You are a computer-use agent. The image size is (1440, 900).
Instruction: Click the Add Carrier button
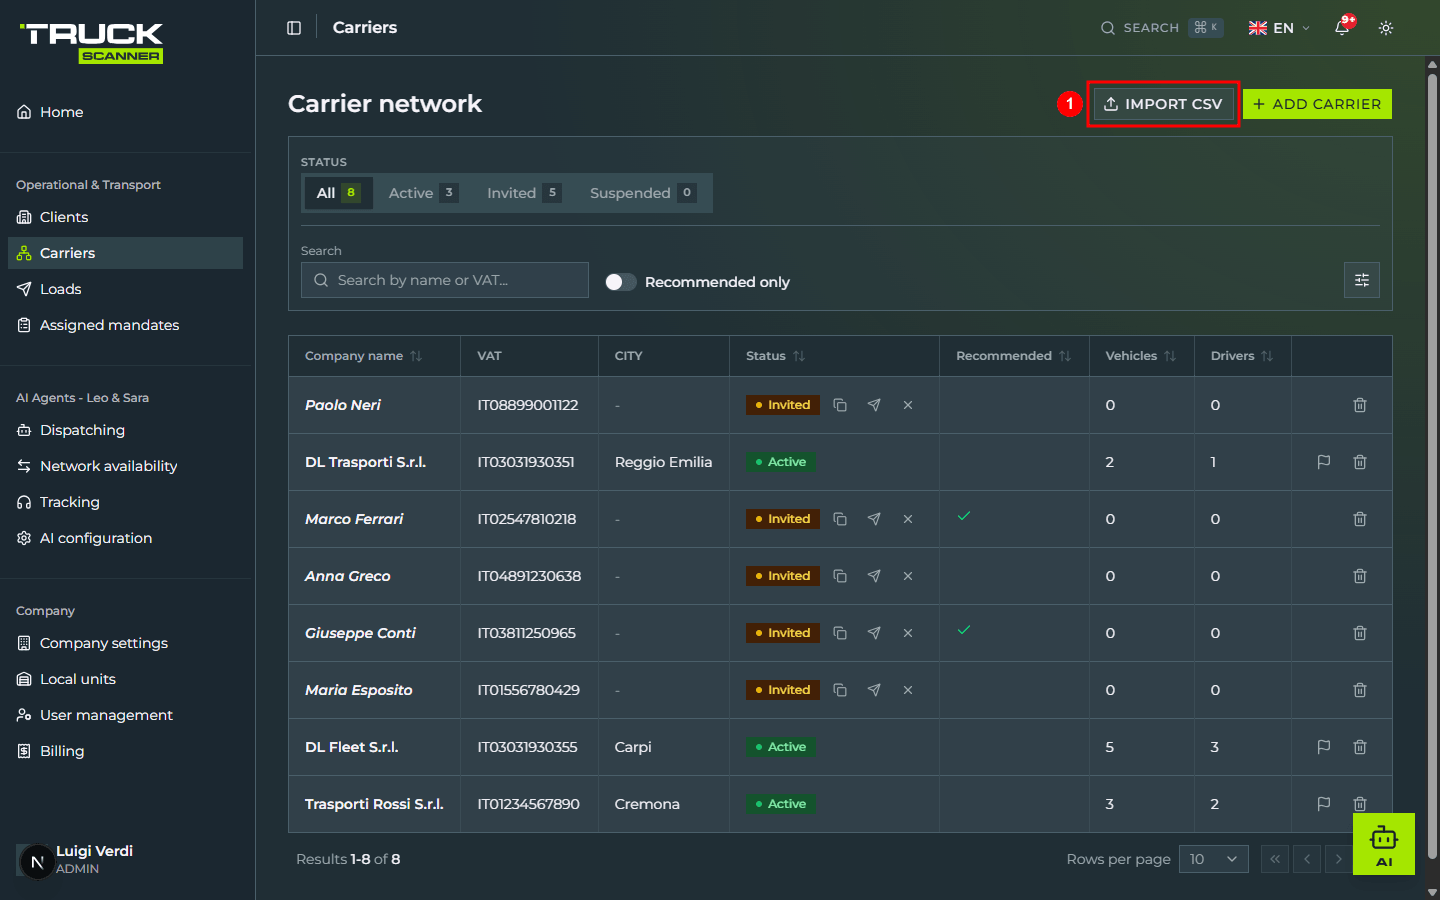[1317, 104]
